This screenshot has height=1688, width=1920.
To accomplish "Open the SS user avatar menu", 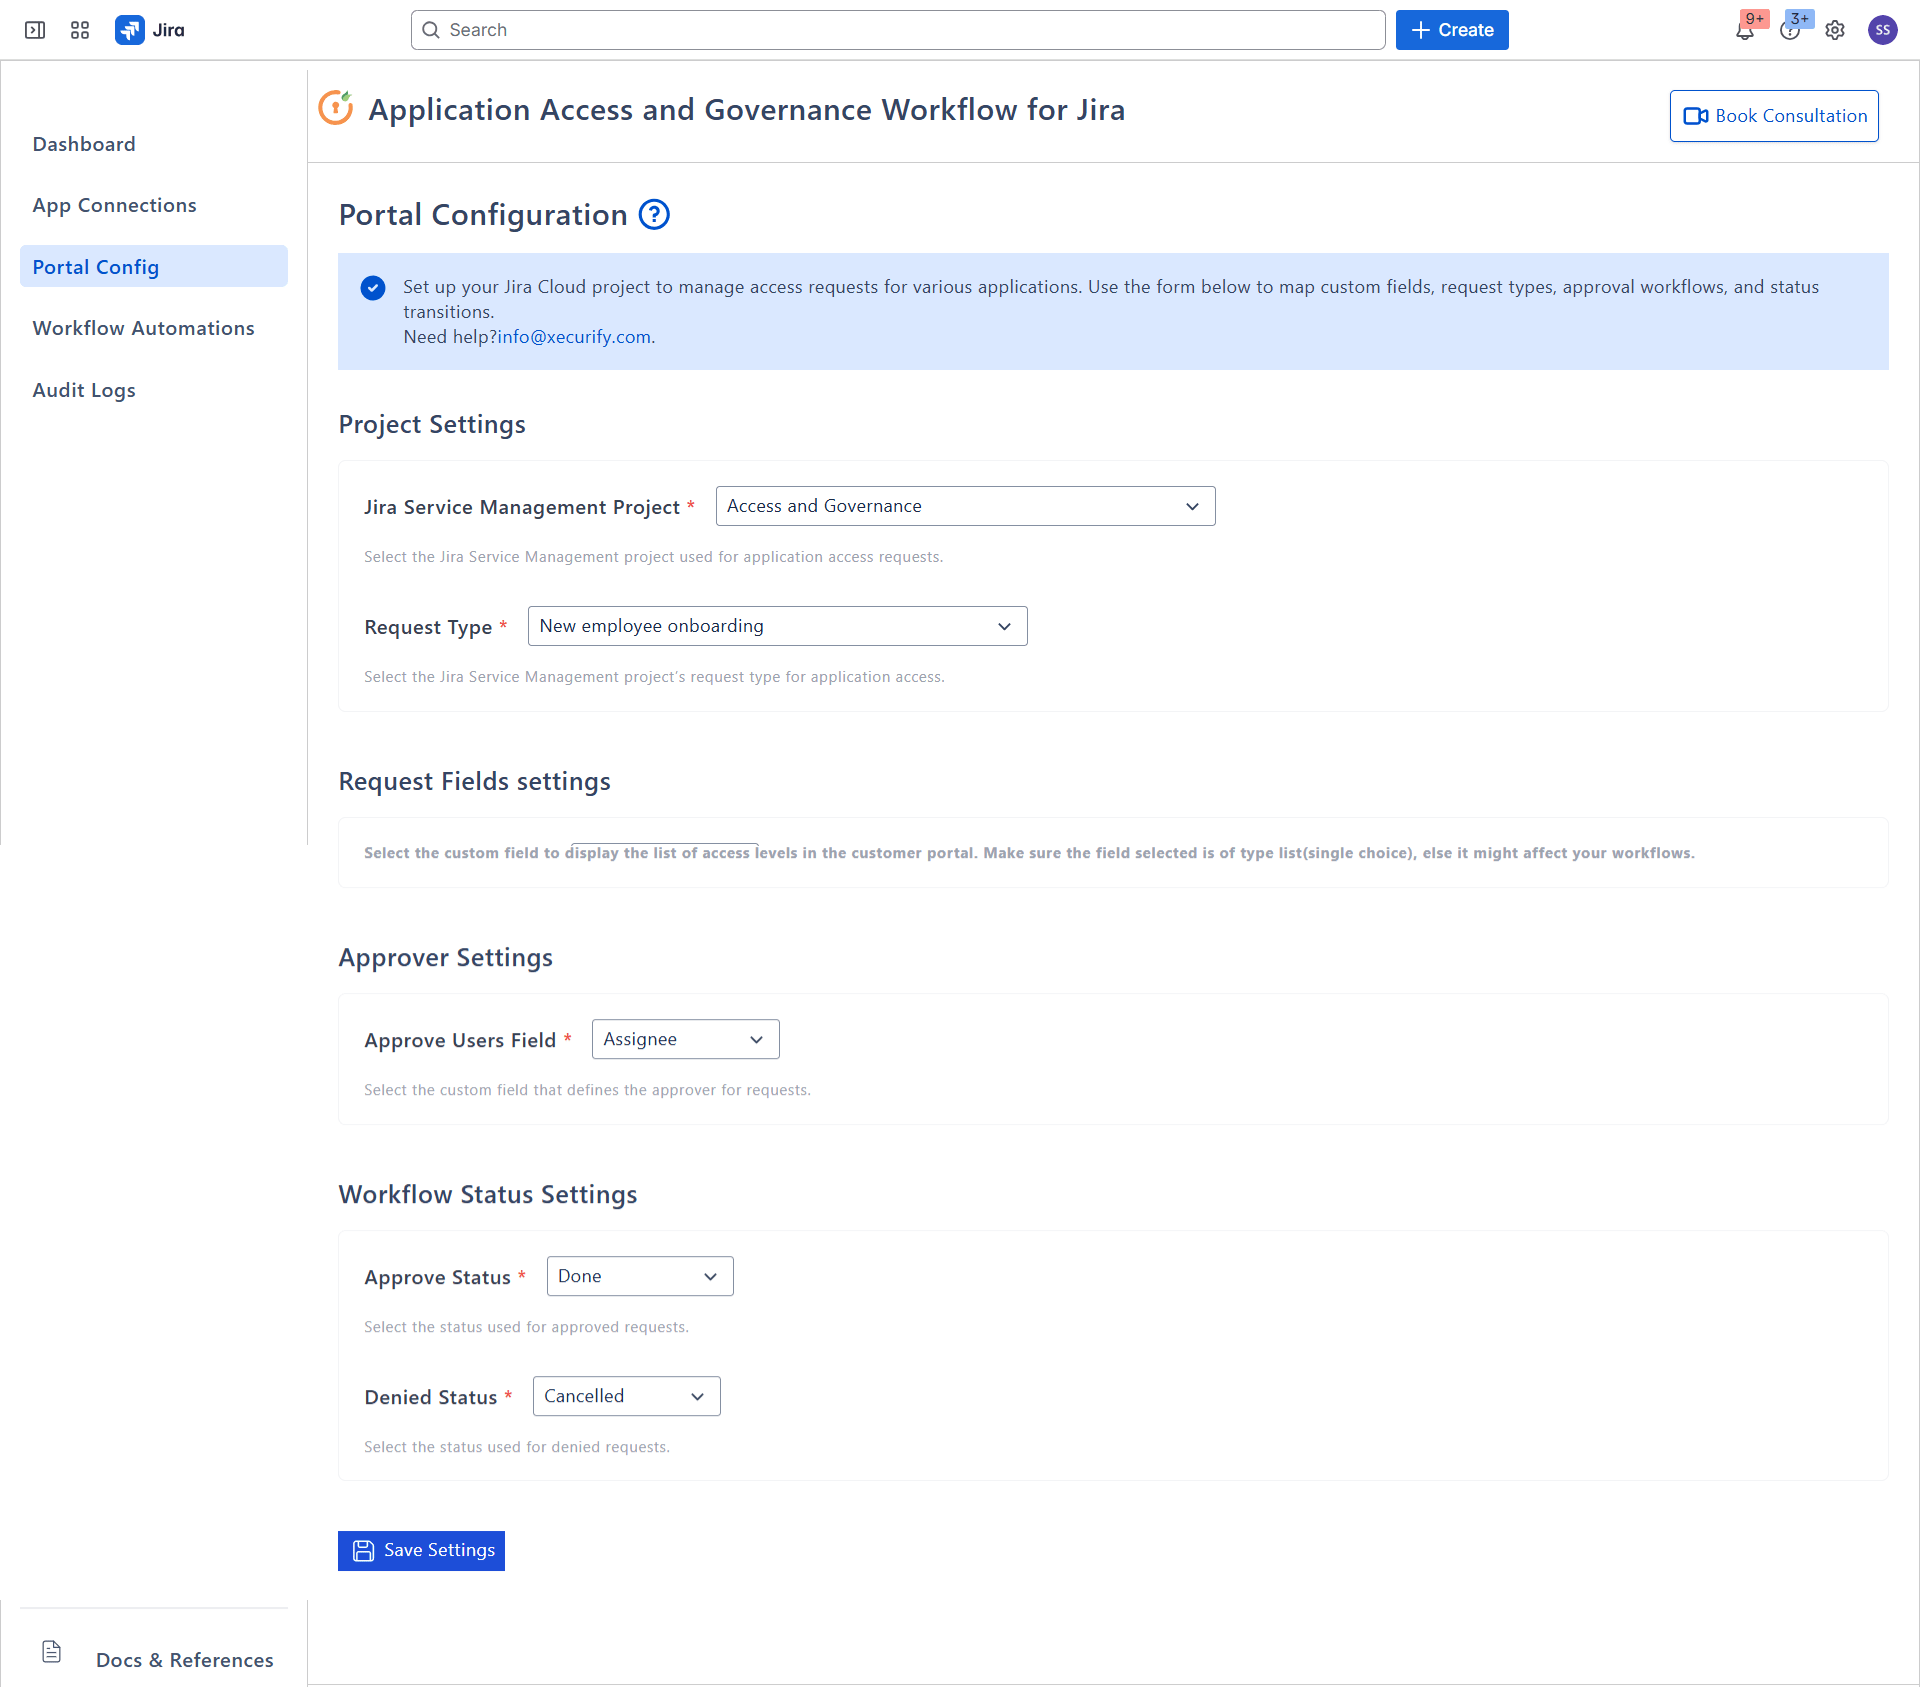I will tap(1883, 30).
